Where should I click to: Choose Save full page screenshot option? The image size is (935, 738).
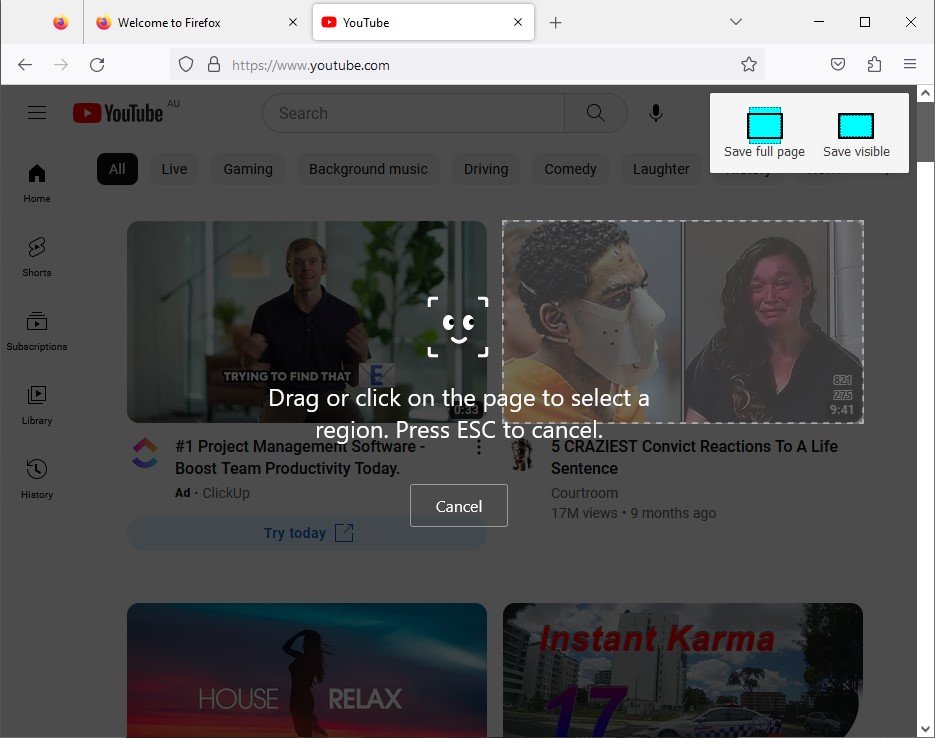point(764,133)
